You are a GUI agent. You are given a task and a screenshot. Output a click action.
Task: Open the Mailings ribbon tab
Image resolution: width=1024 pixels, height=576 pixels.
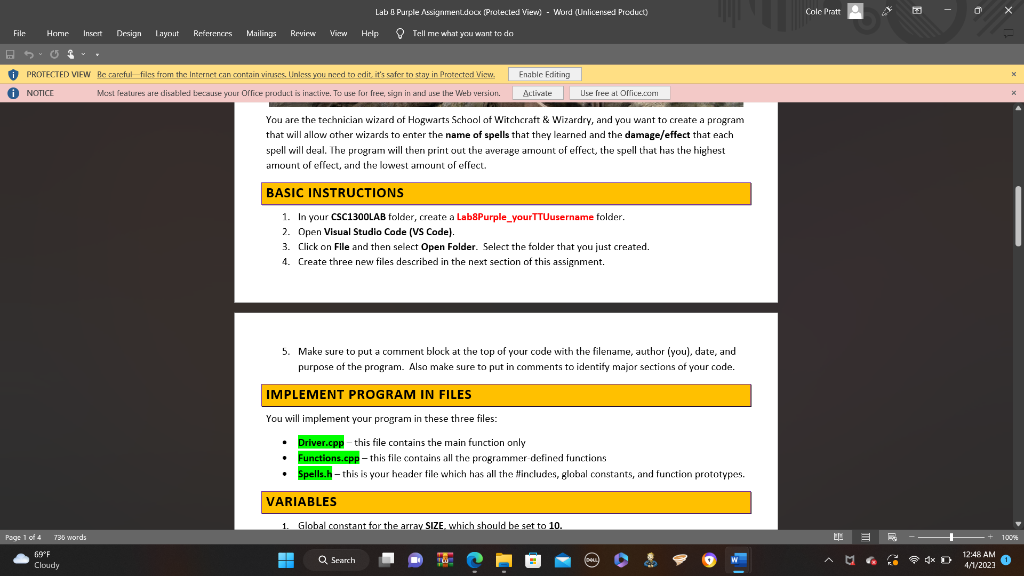tap(261, 32)
